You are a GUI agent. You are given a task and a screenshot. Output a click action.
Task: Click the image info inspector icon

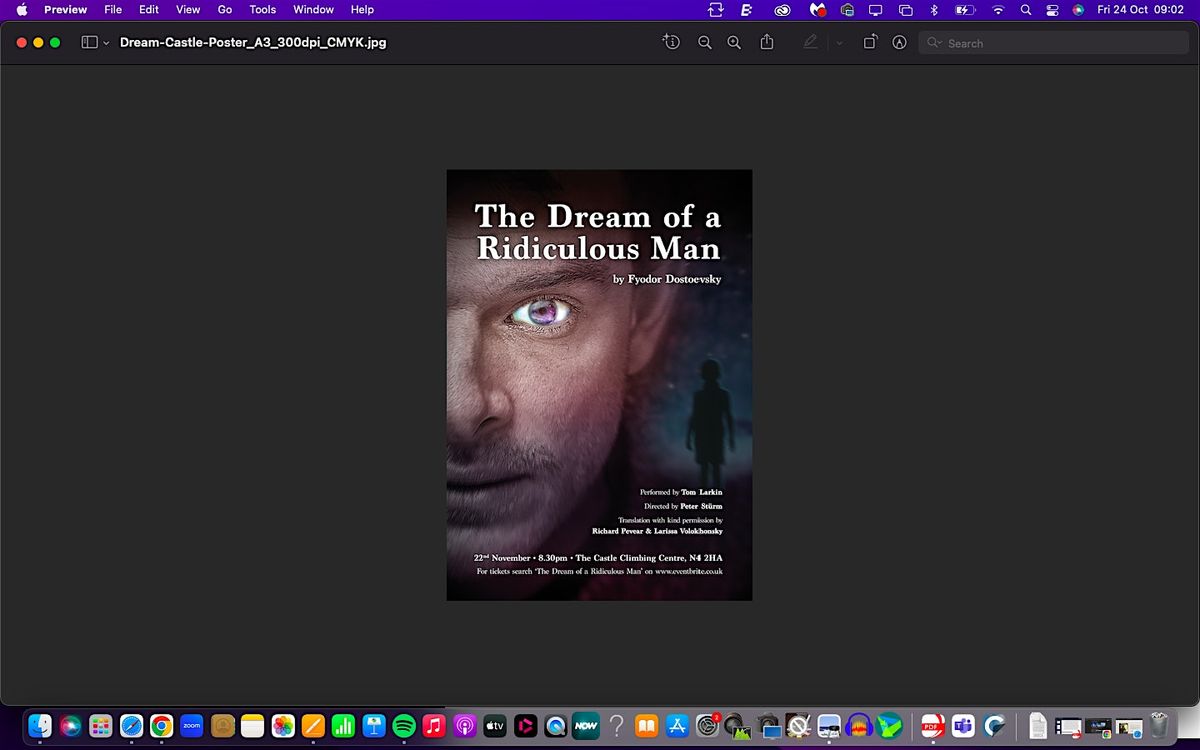(x=671, y=42)
